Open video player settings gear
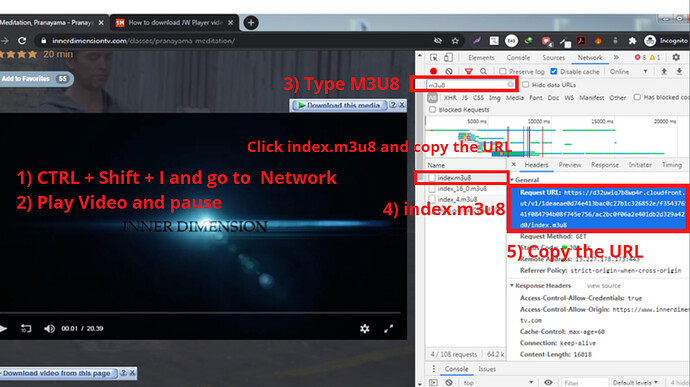The height and width of the screenshot is (387, 690). [x=364, y=328]
